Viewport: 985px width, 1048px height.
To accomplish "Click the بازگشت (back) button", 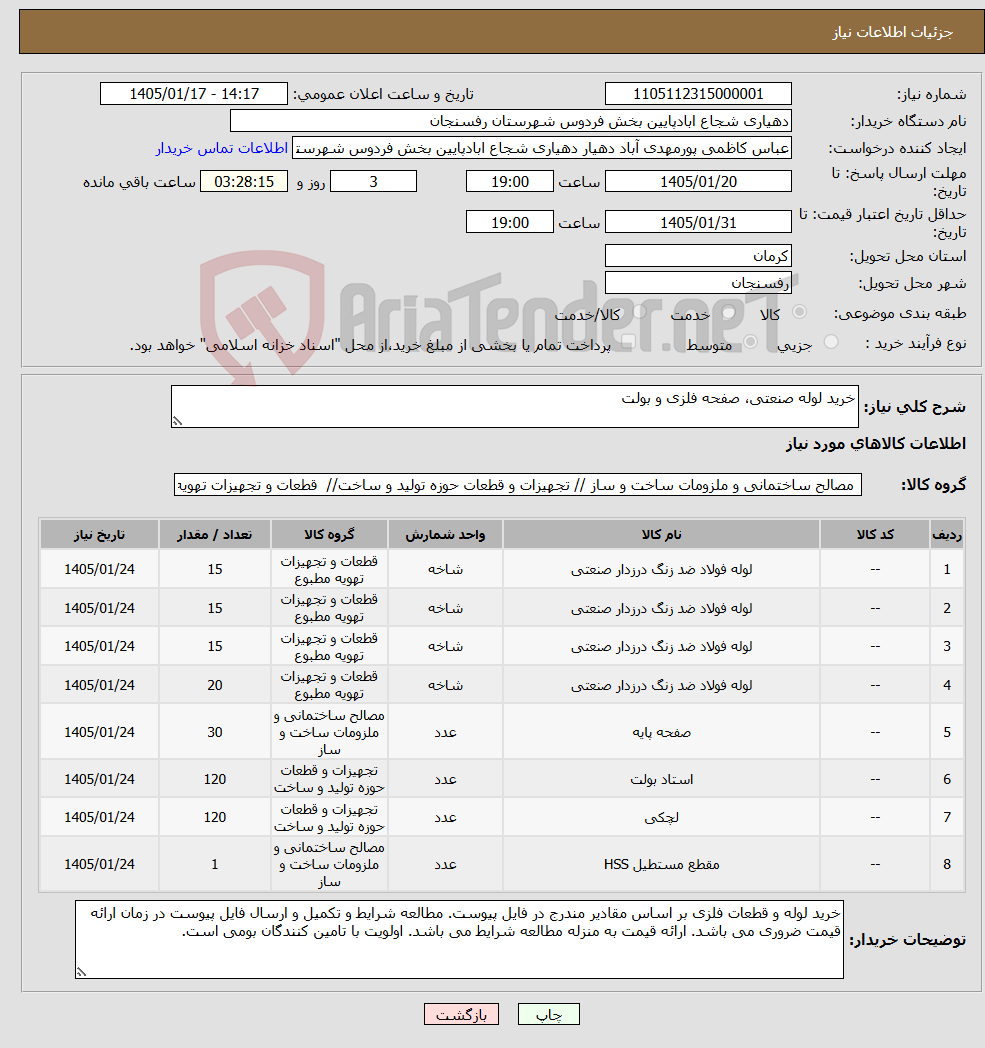I will [x=461, y=1014].
